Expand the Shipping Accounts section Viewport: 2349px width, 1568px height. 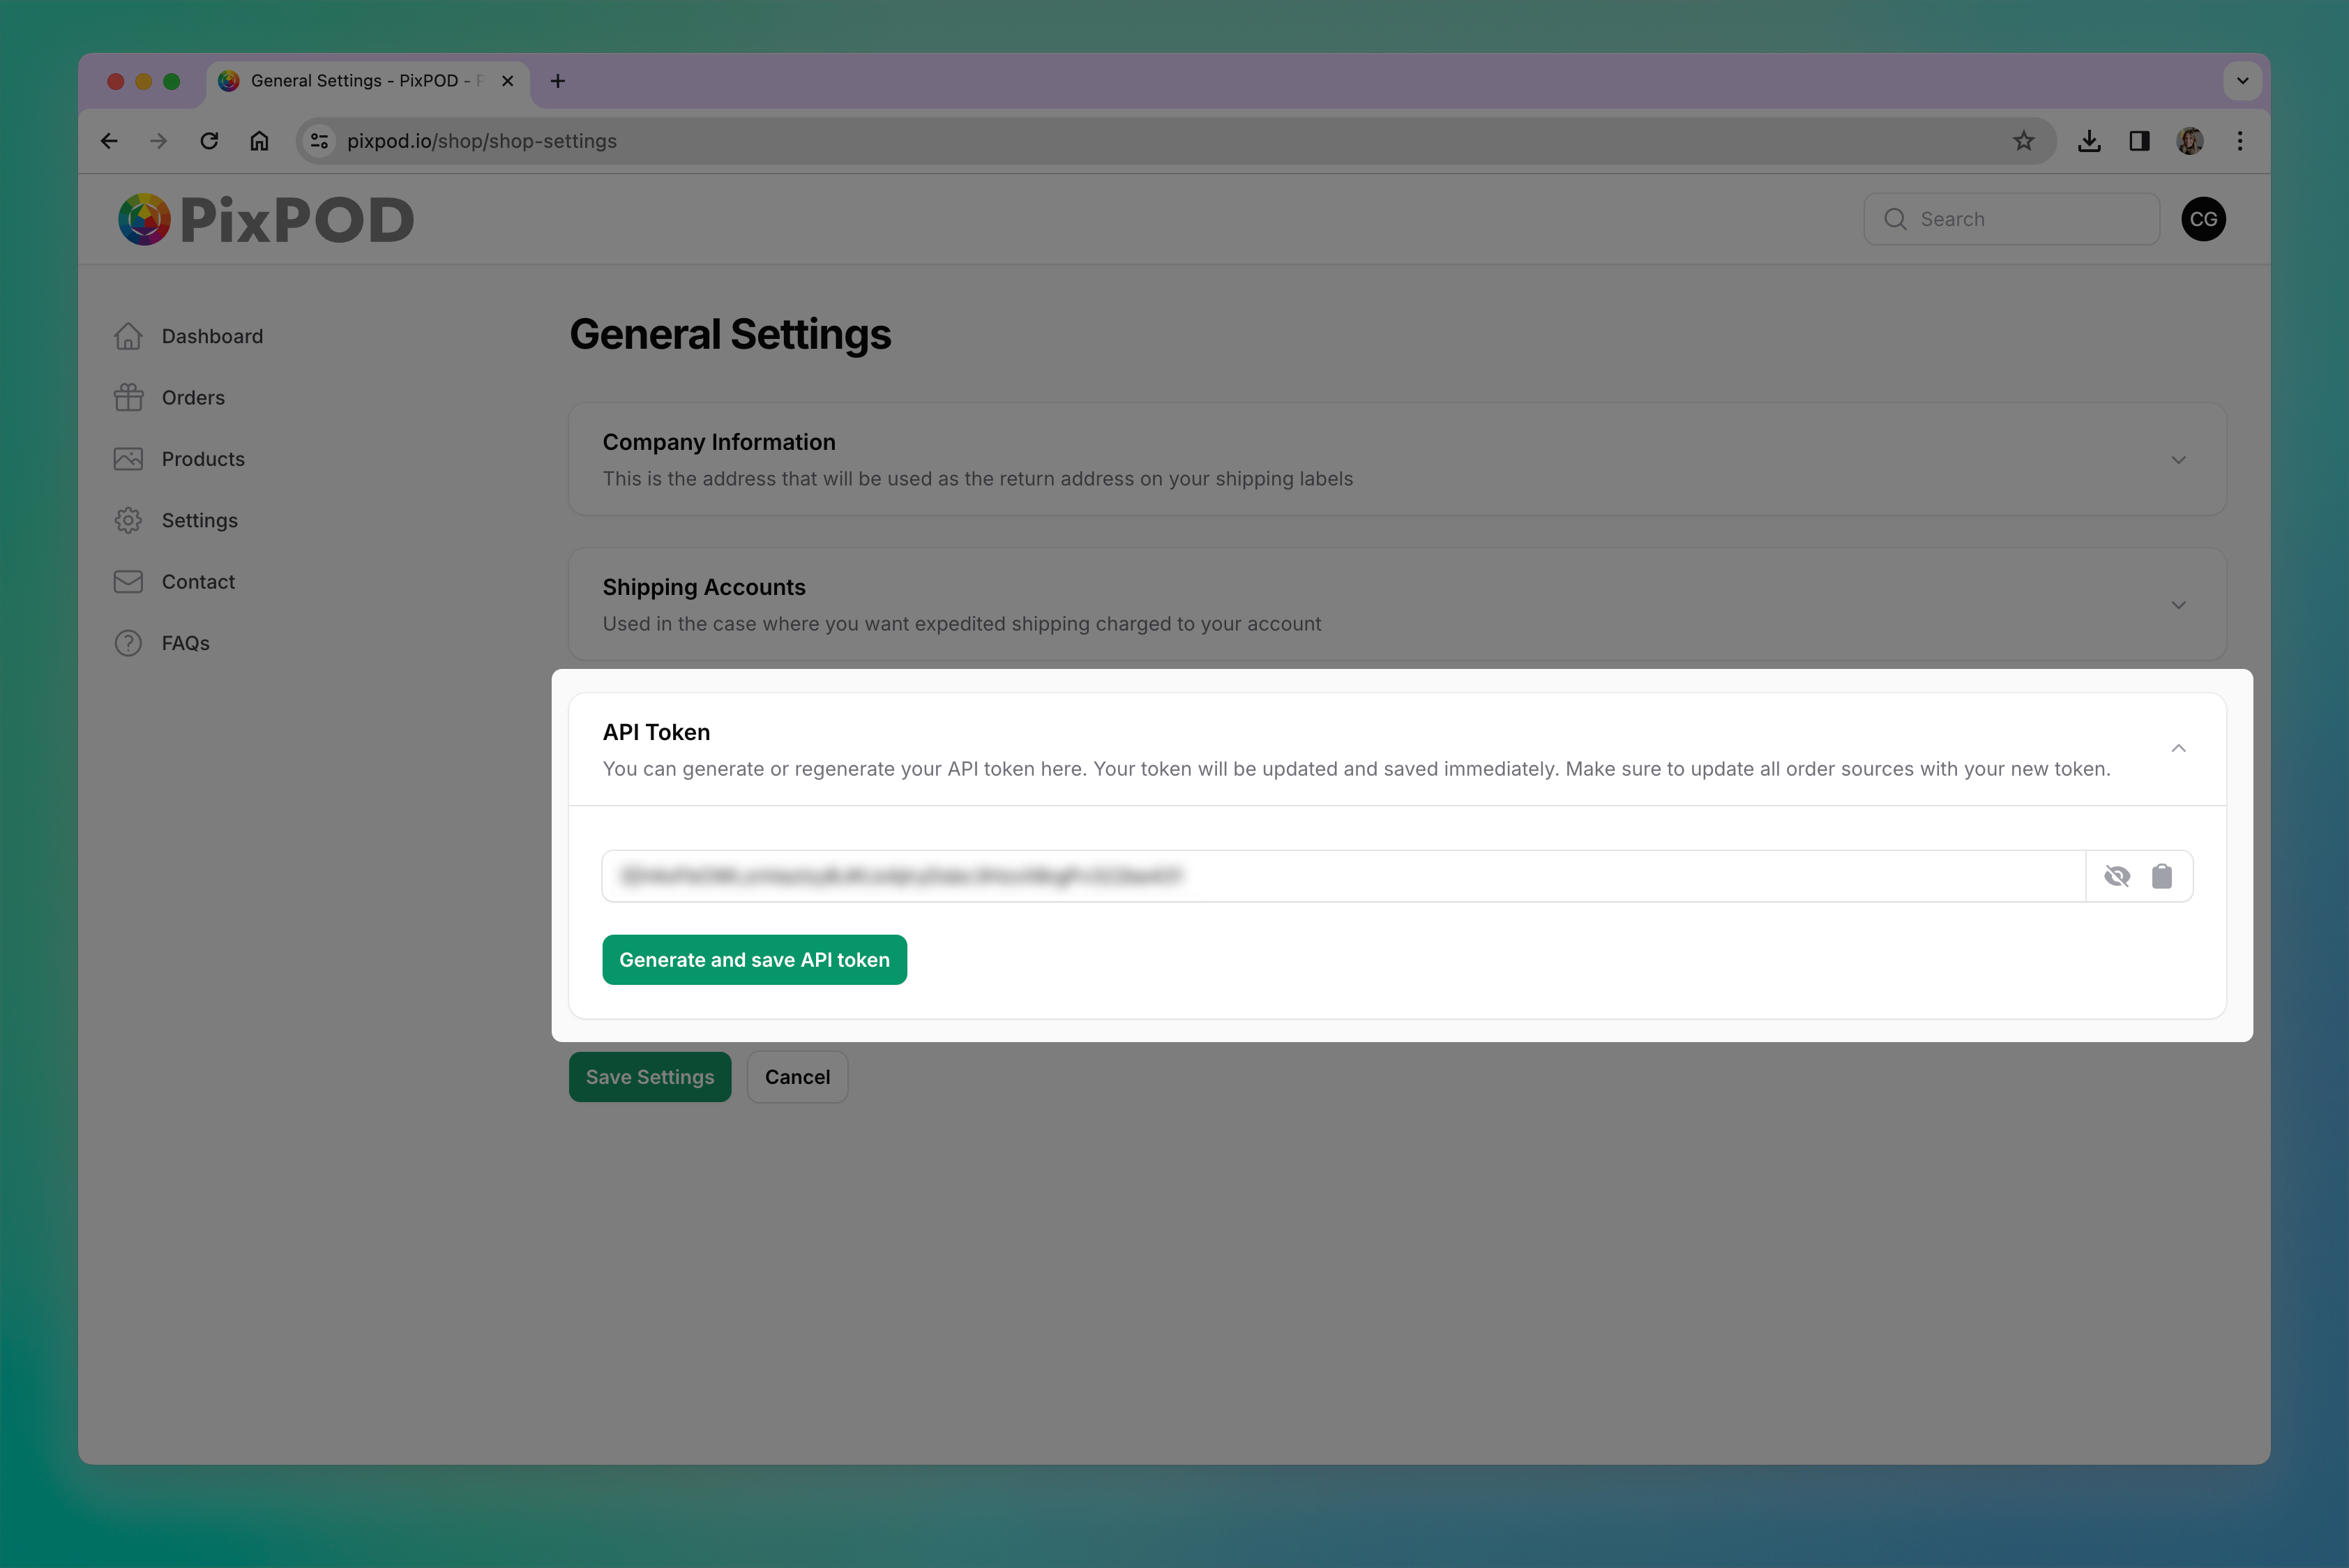tap(2178, 605)
